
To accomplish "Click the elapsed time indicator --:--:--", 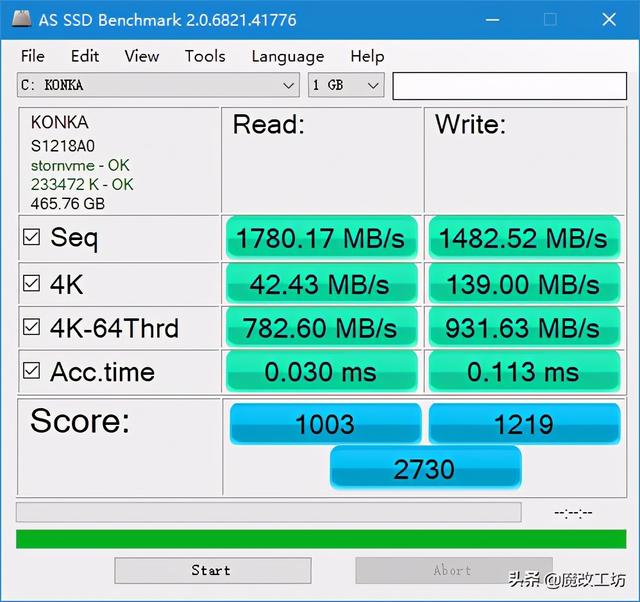I will [573, 513].
